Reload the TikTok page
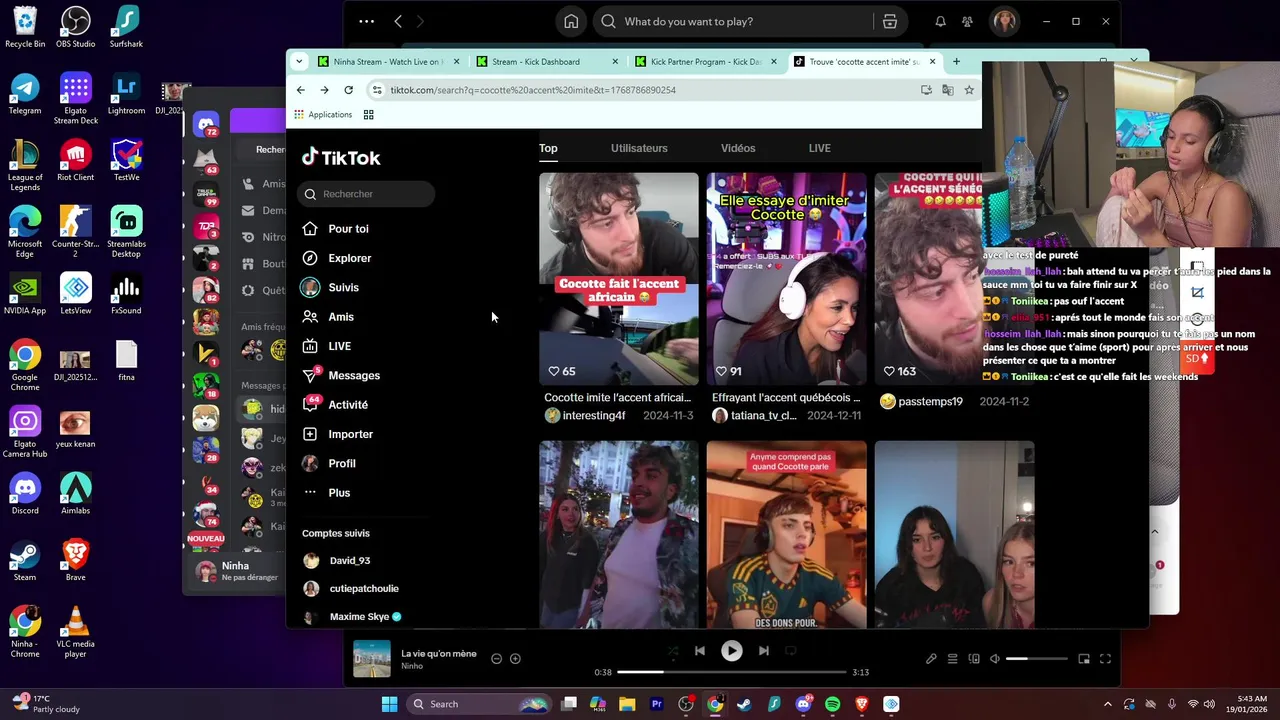Viewport: 1280px width, 720px height. tap(348, 90)
